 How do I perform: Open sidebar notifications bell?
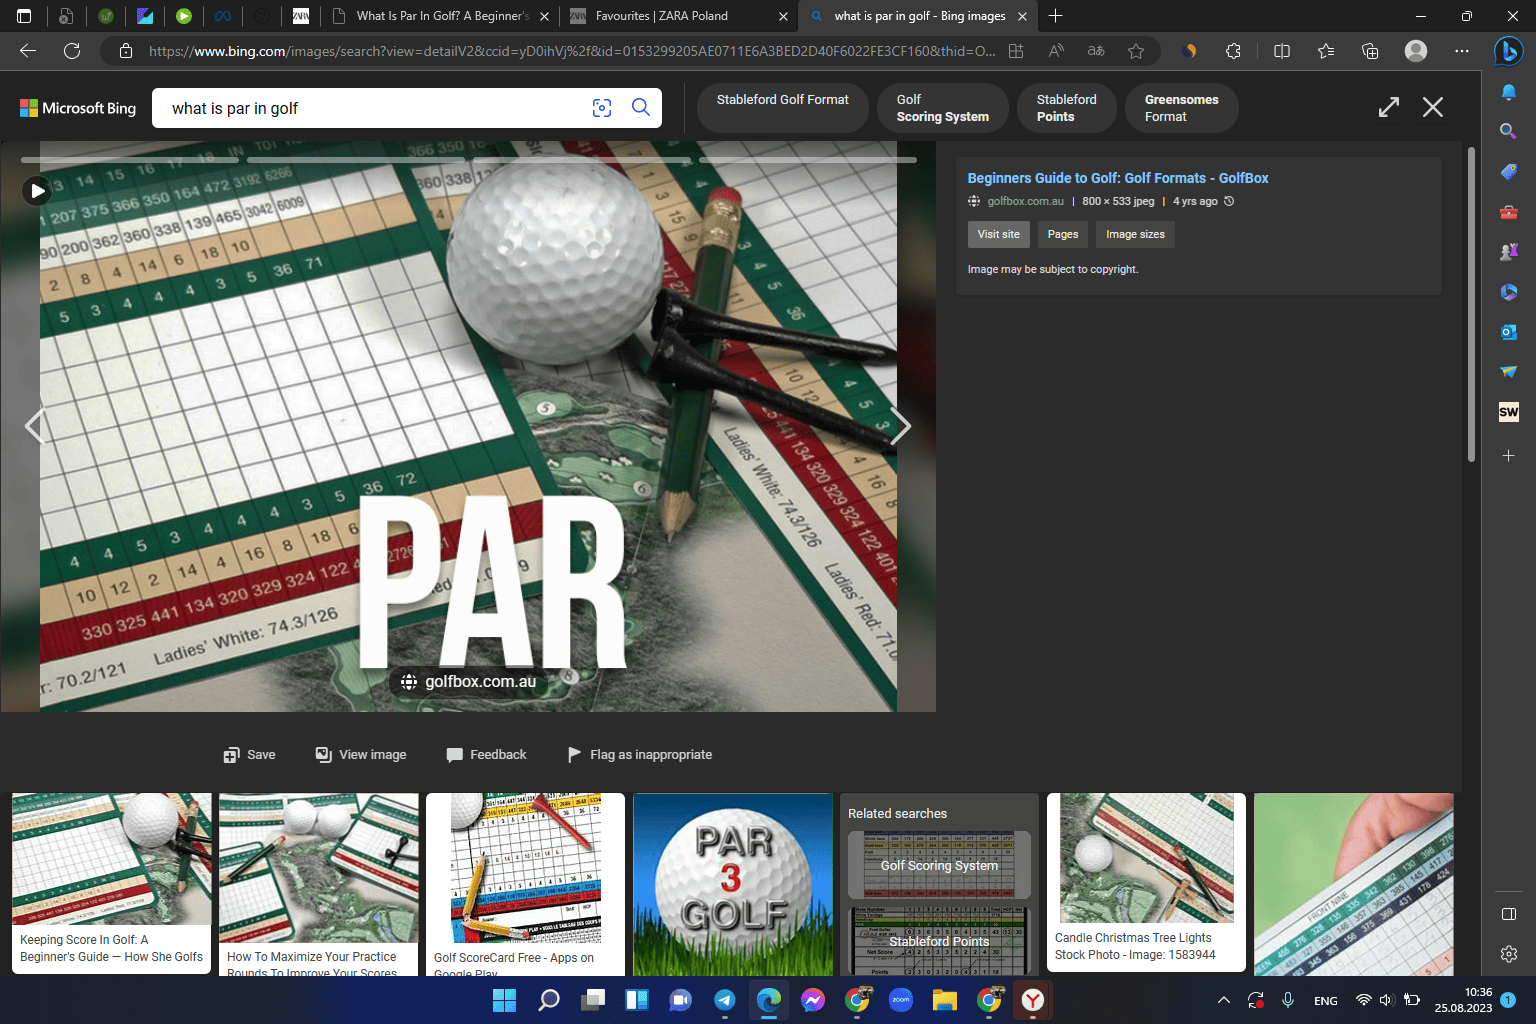pyautogui.click(x=1509, y=92)
